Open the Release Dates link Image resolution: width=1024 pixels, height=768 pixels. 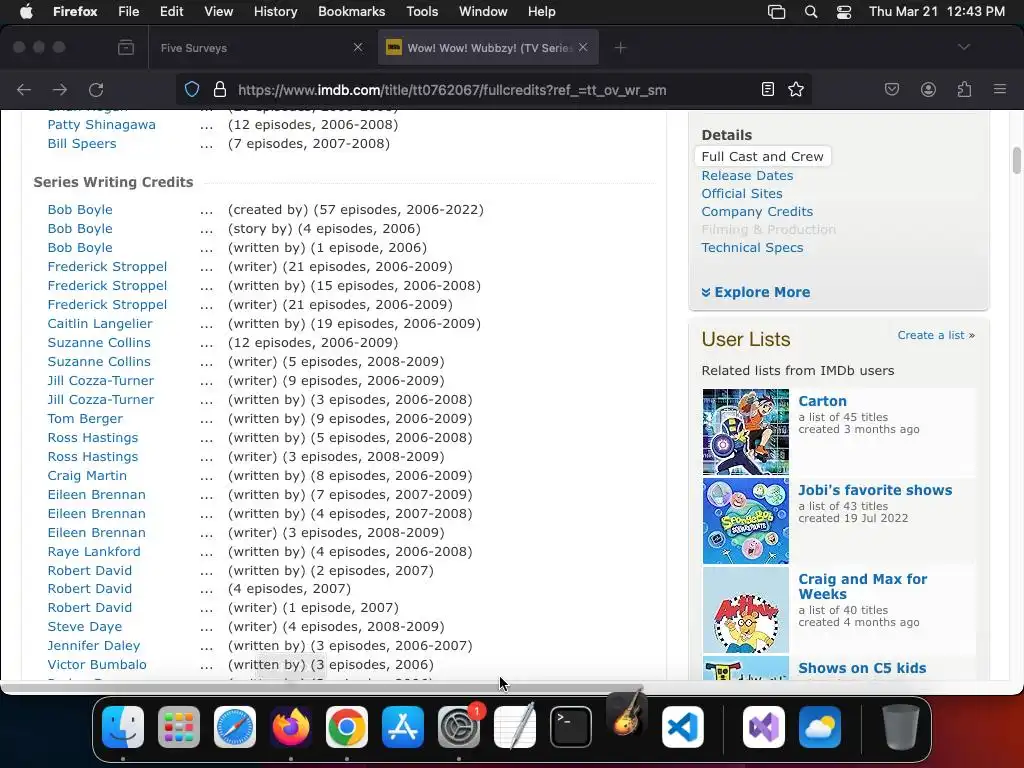(747, 176)
